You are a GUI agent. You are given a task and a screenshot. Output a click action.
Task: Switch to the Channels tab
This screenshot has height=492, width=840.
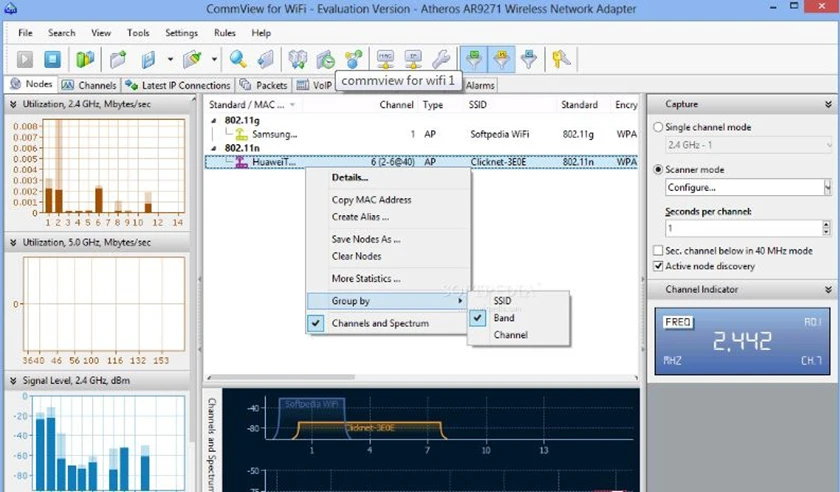89,85
